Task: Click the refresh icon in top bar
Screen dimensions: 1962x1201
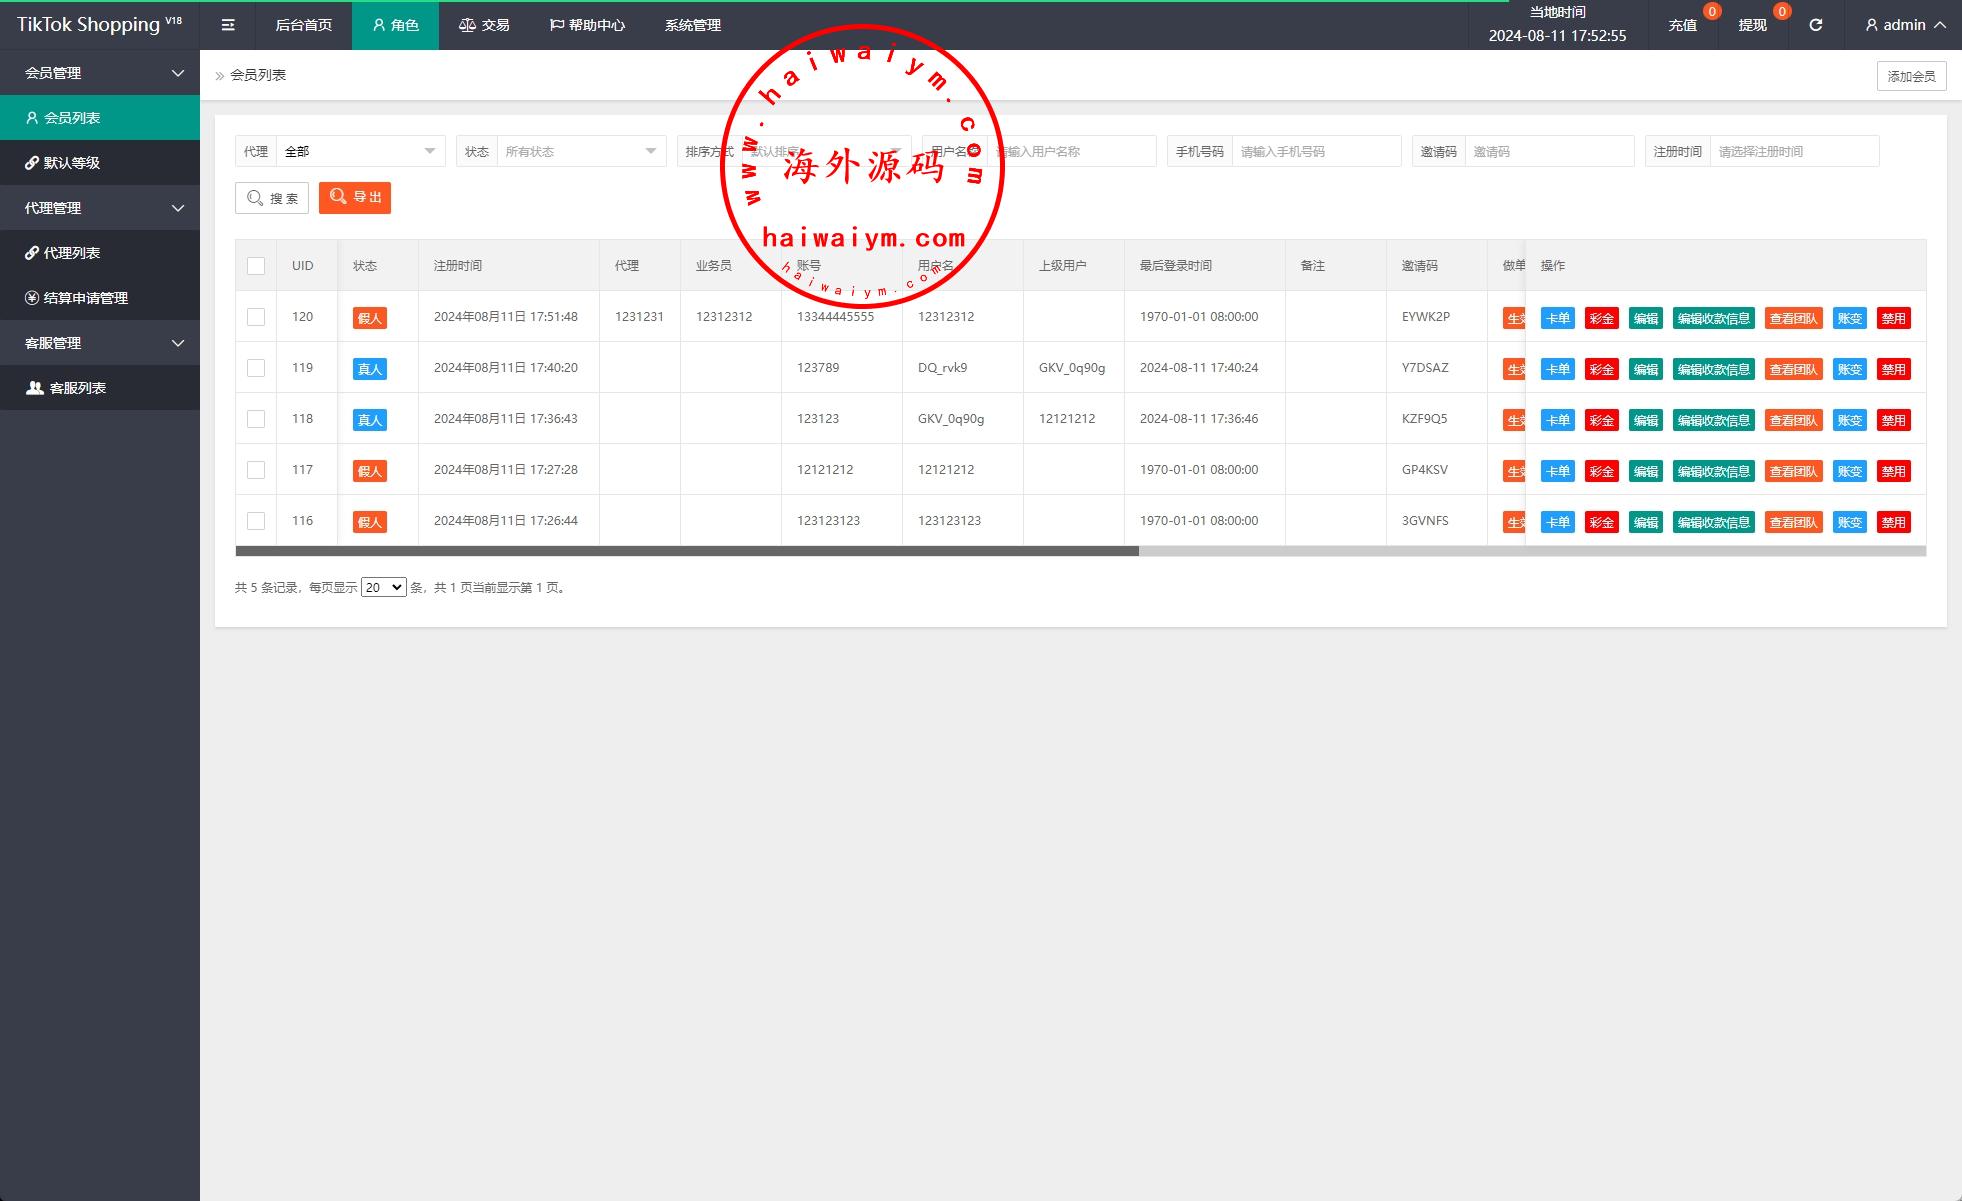Action: tap(1815, 25)
